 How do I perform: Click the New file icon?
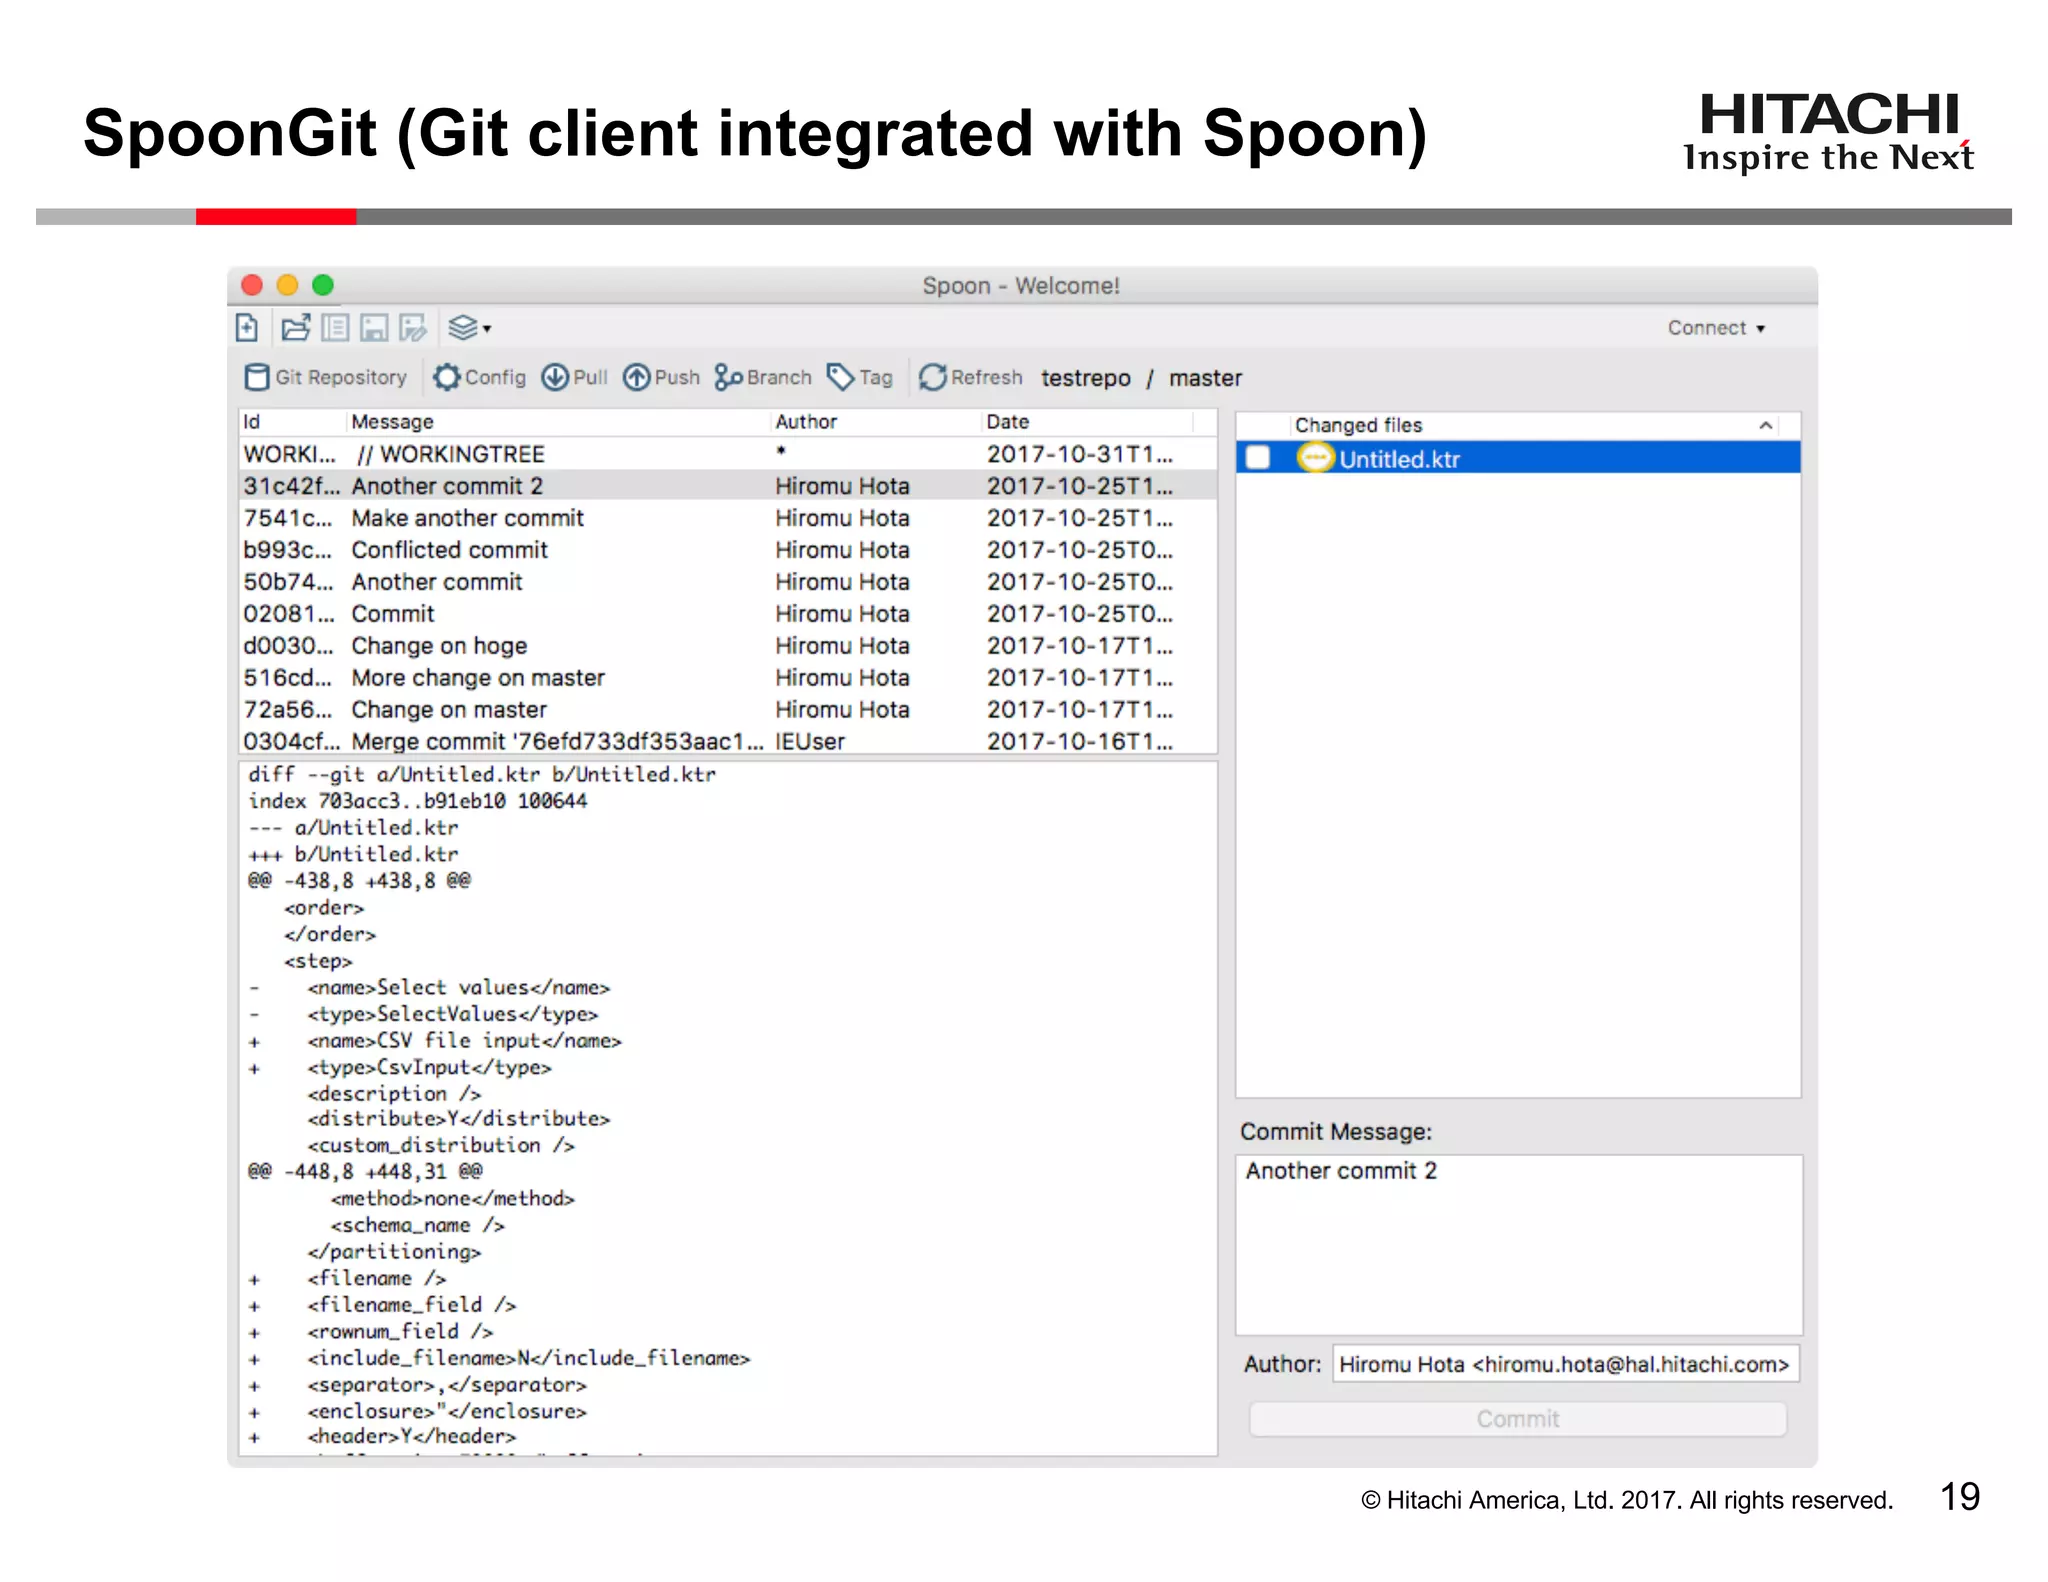tap(247, 327)
